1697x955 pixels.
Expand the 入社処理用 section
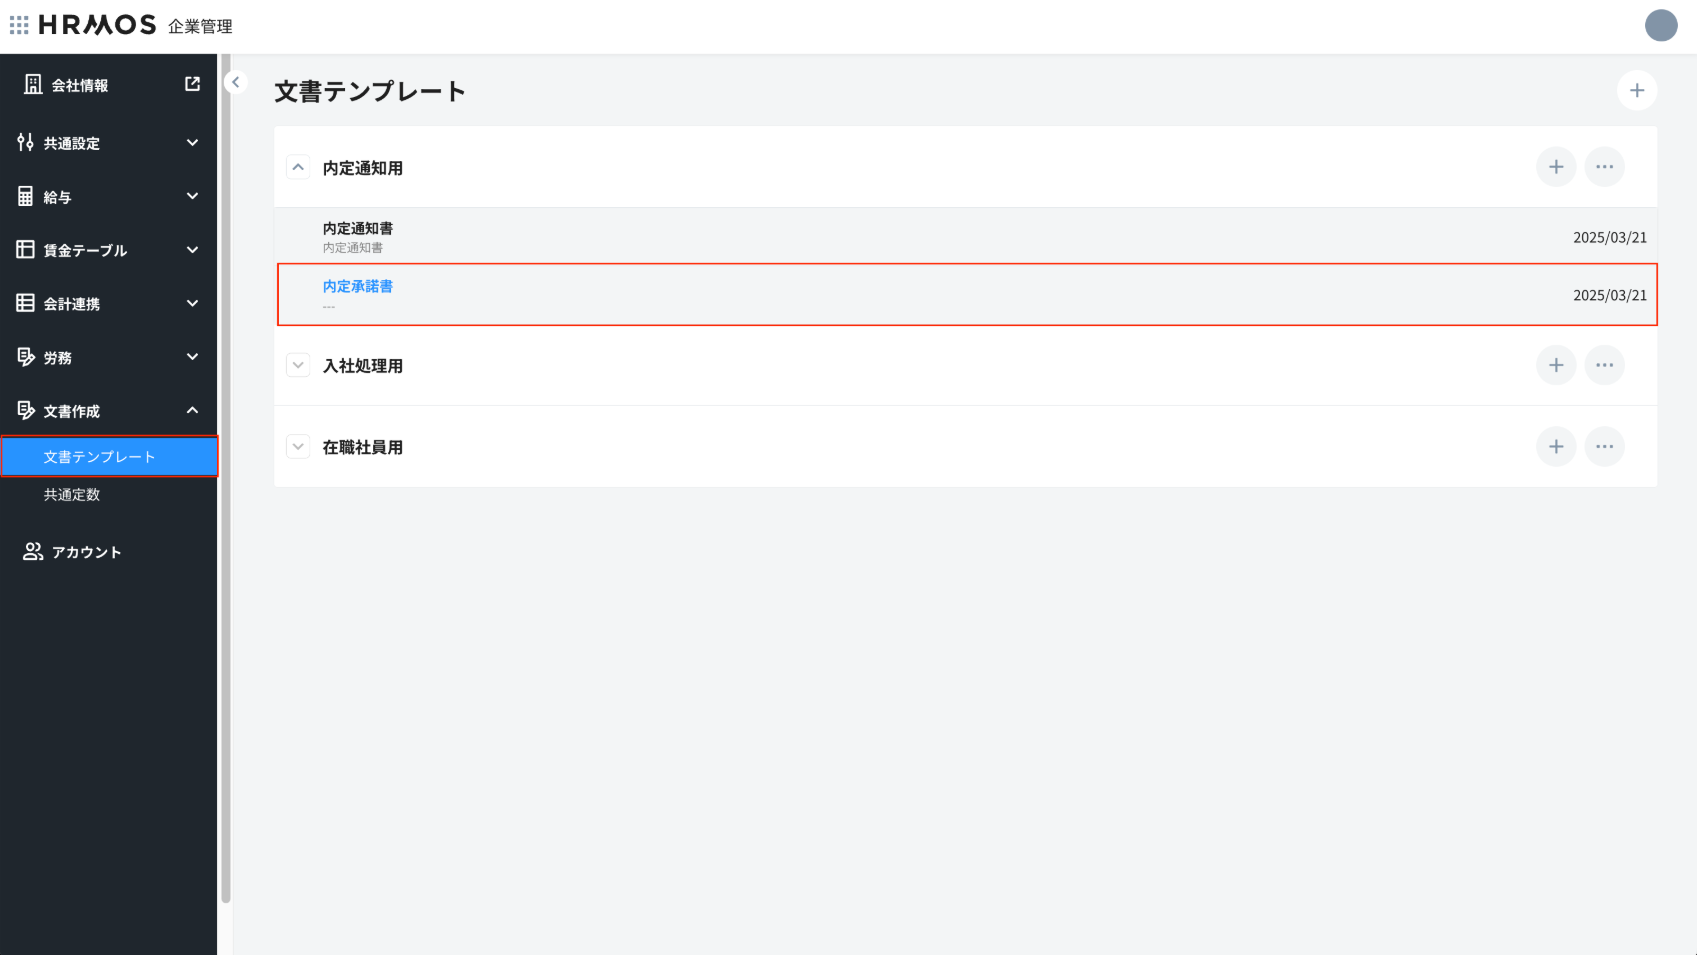(298, 366)
